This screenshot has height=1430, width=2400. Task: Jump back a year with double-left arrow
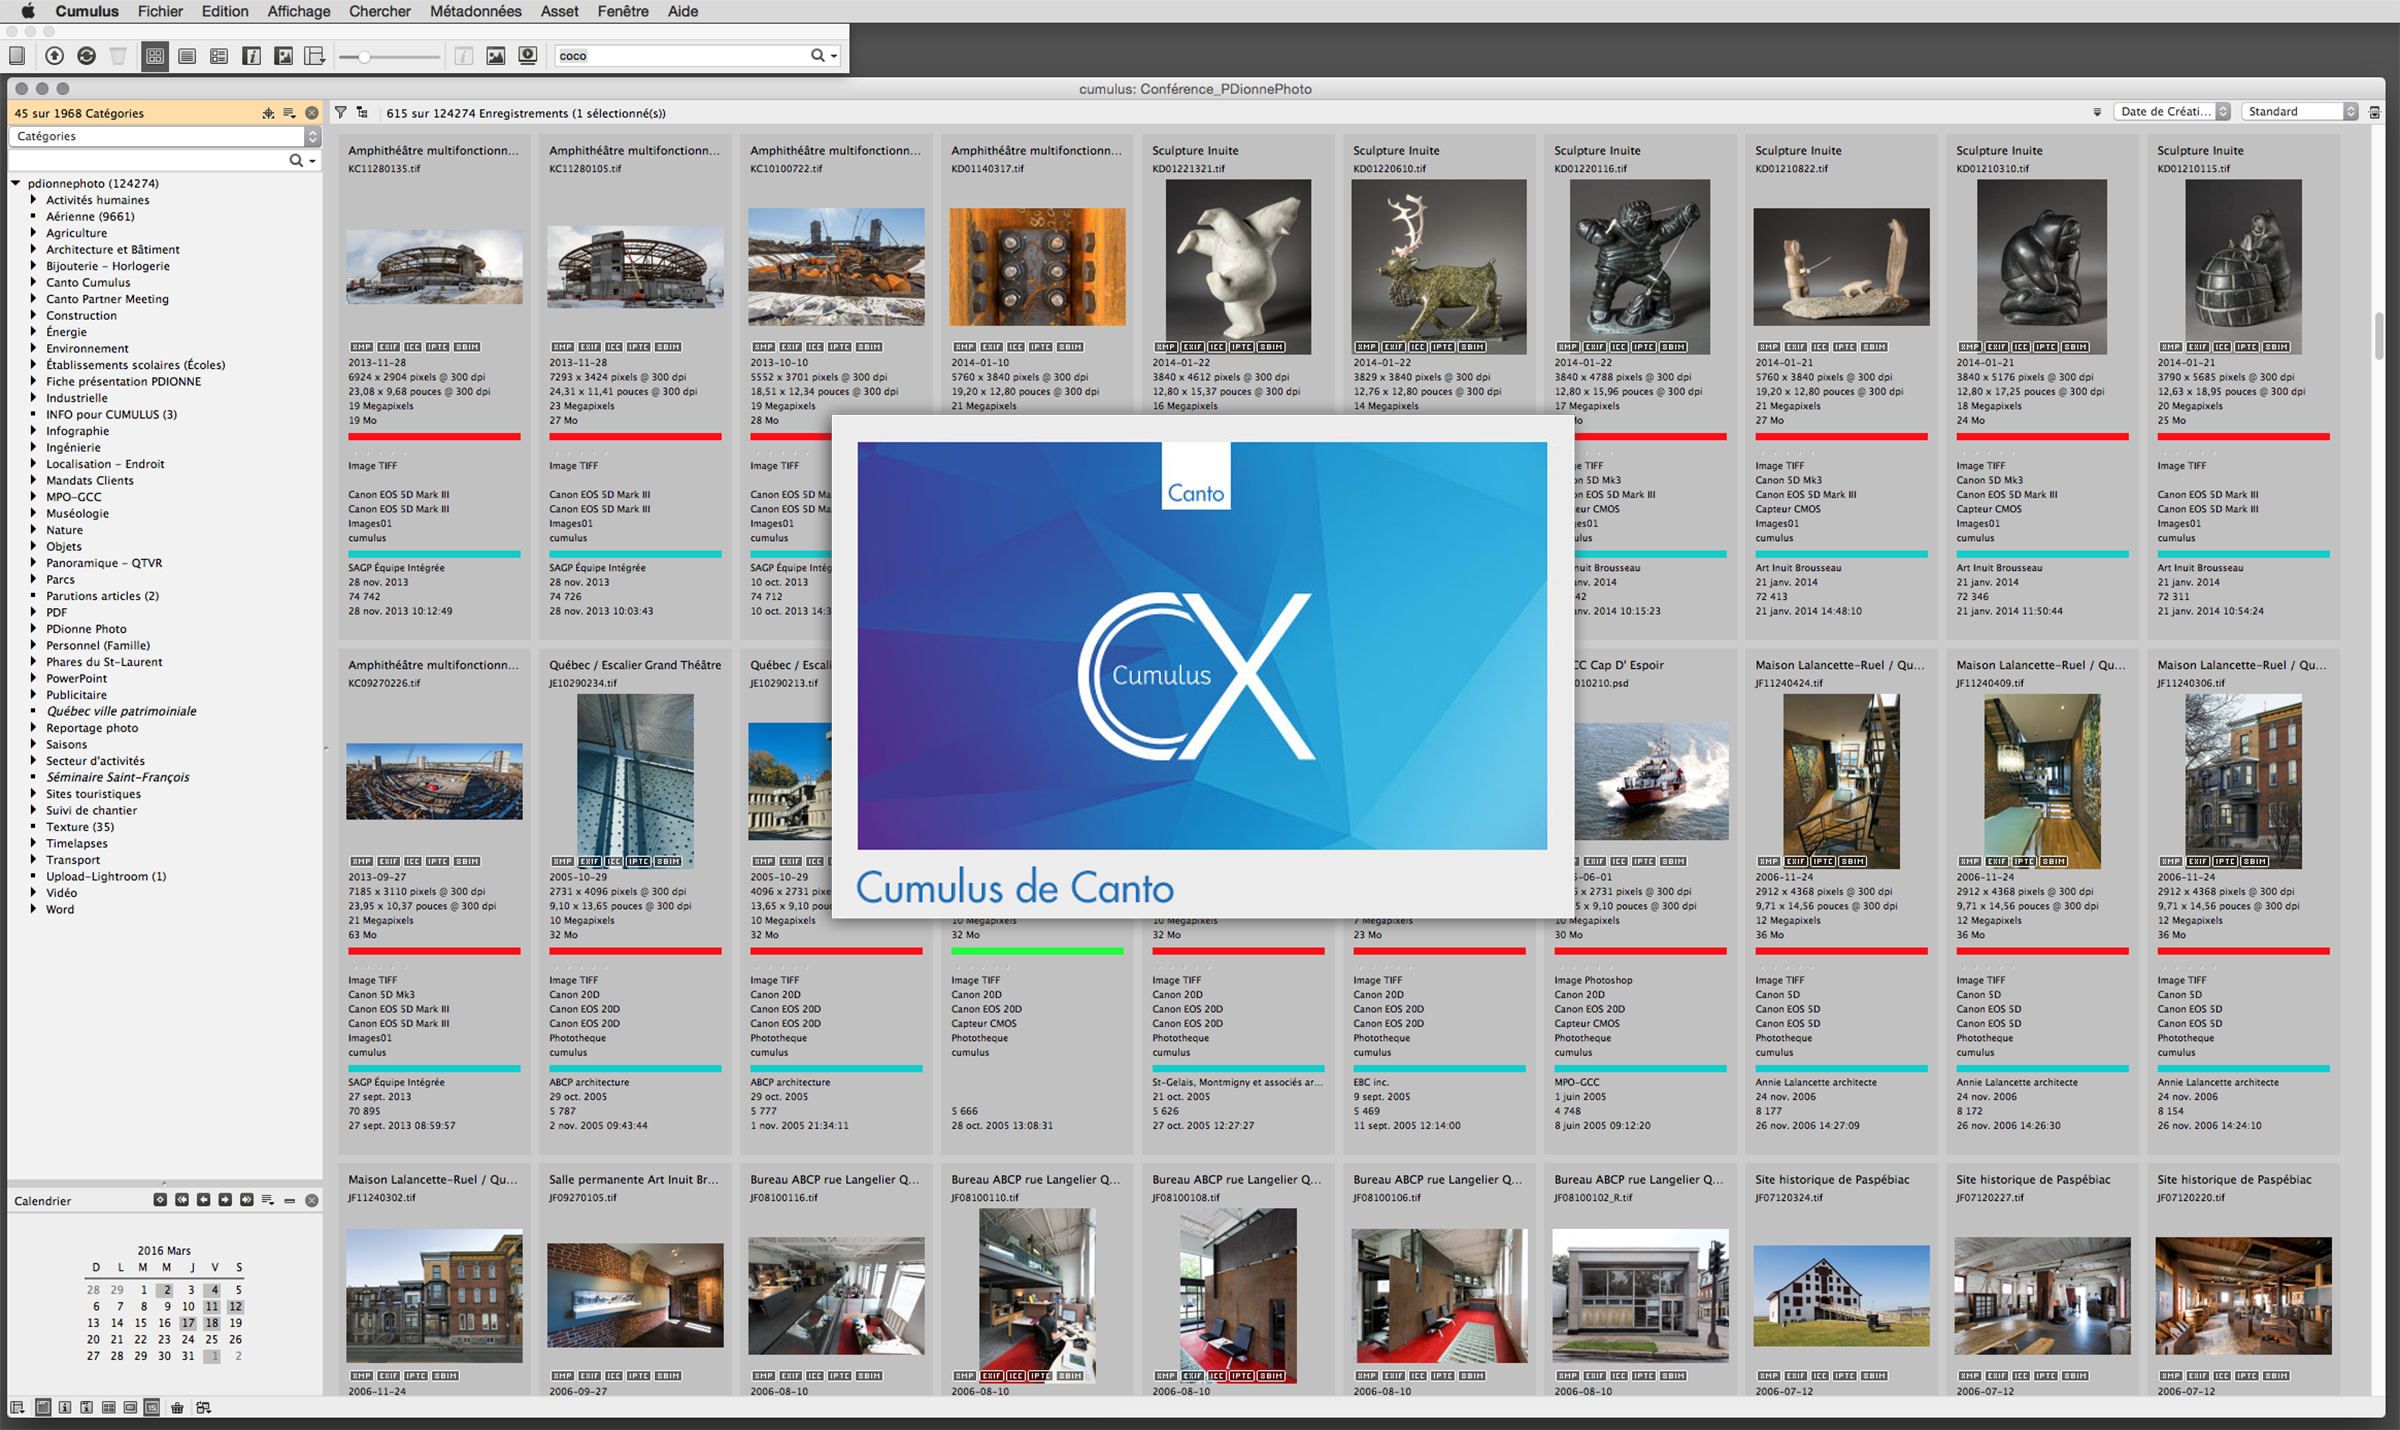pyautogui.click(x=182, y=1200)
